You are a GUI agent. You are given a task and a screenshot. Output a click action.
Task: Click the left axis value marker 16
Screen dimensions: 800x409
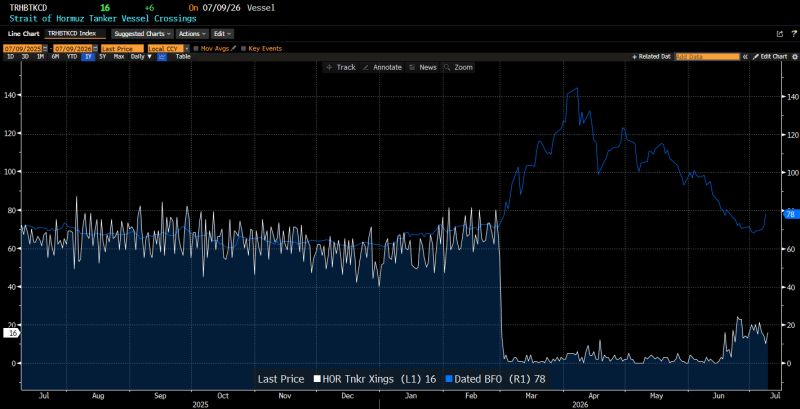(x=12, y=333)
